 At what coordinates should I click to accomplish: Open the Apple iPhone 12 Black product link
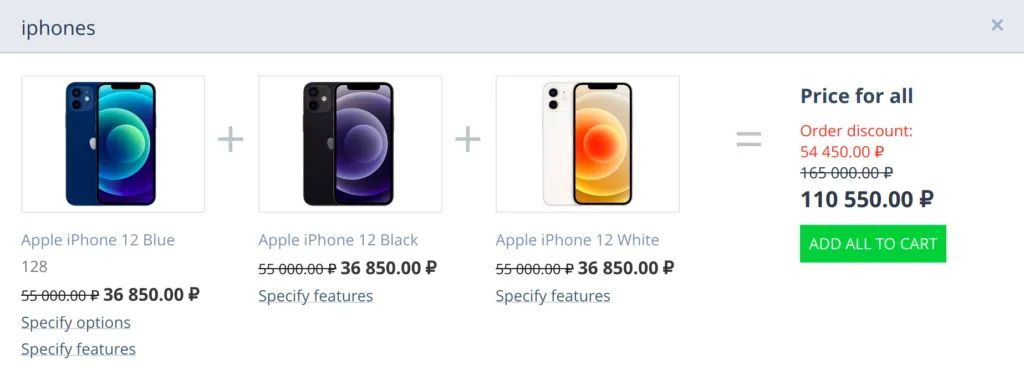(338, 240)
